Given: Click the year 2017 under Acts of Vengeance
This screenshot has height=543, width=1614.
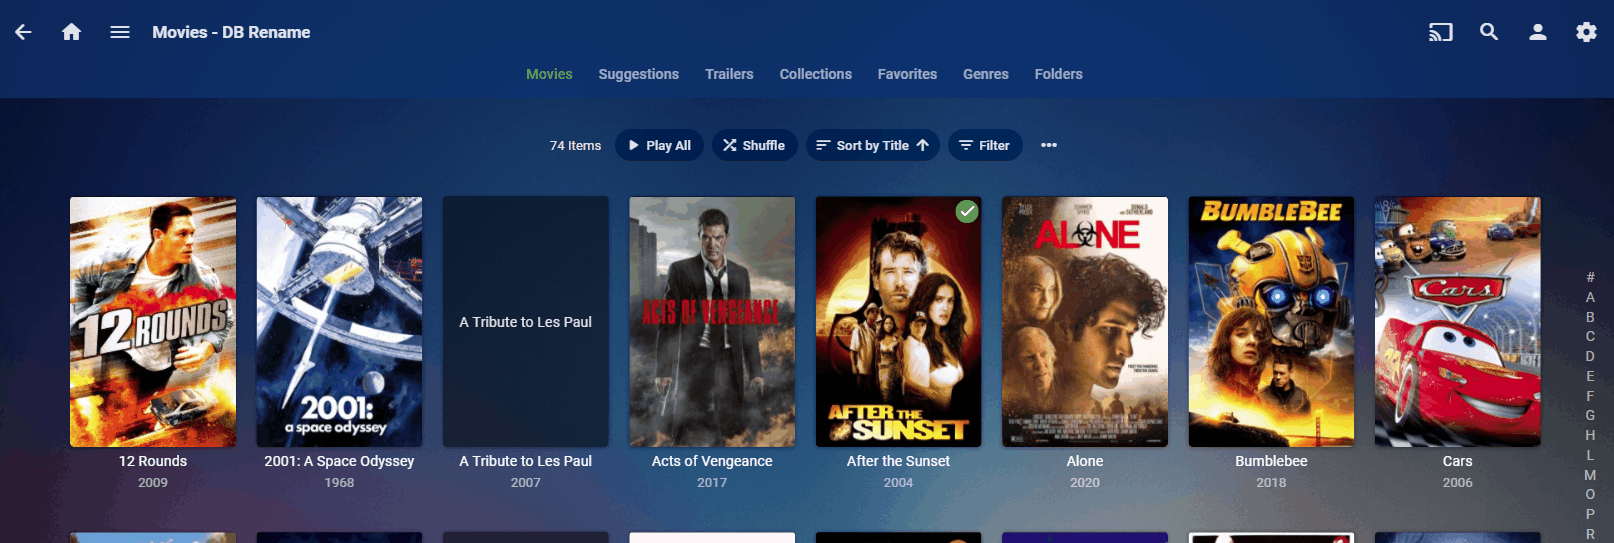Looking at the screenshot, I should click(x=712, y=482).
